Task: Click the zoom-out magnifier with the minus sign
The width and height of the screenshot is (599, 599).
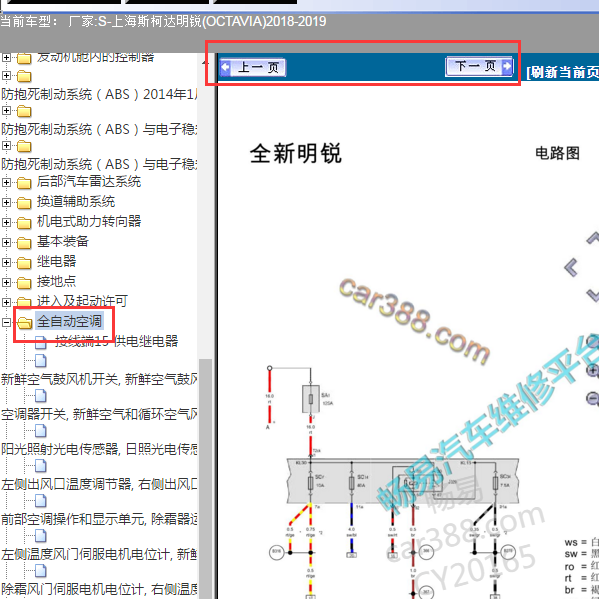Action: pyautogui.click(x=593, y=398)
